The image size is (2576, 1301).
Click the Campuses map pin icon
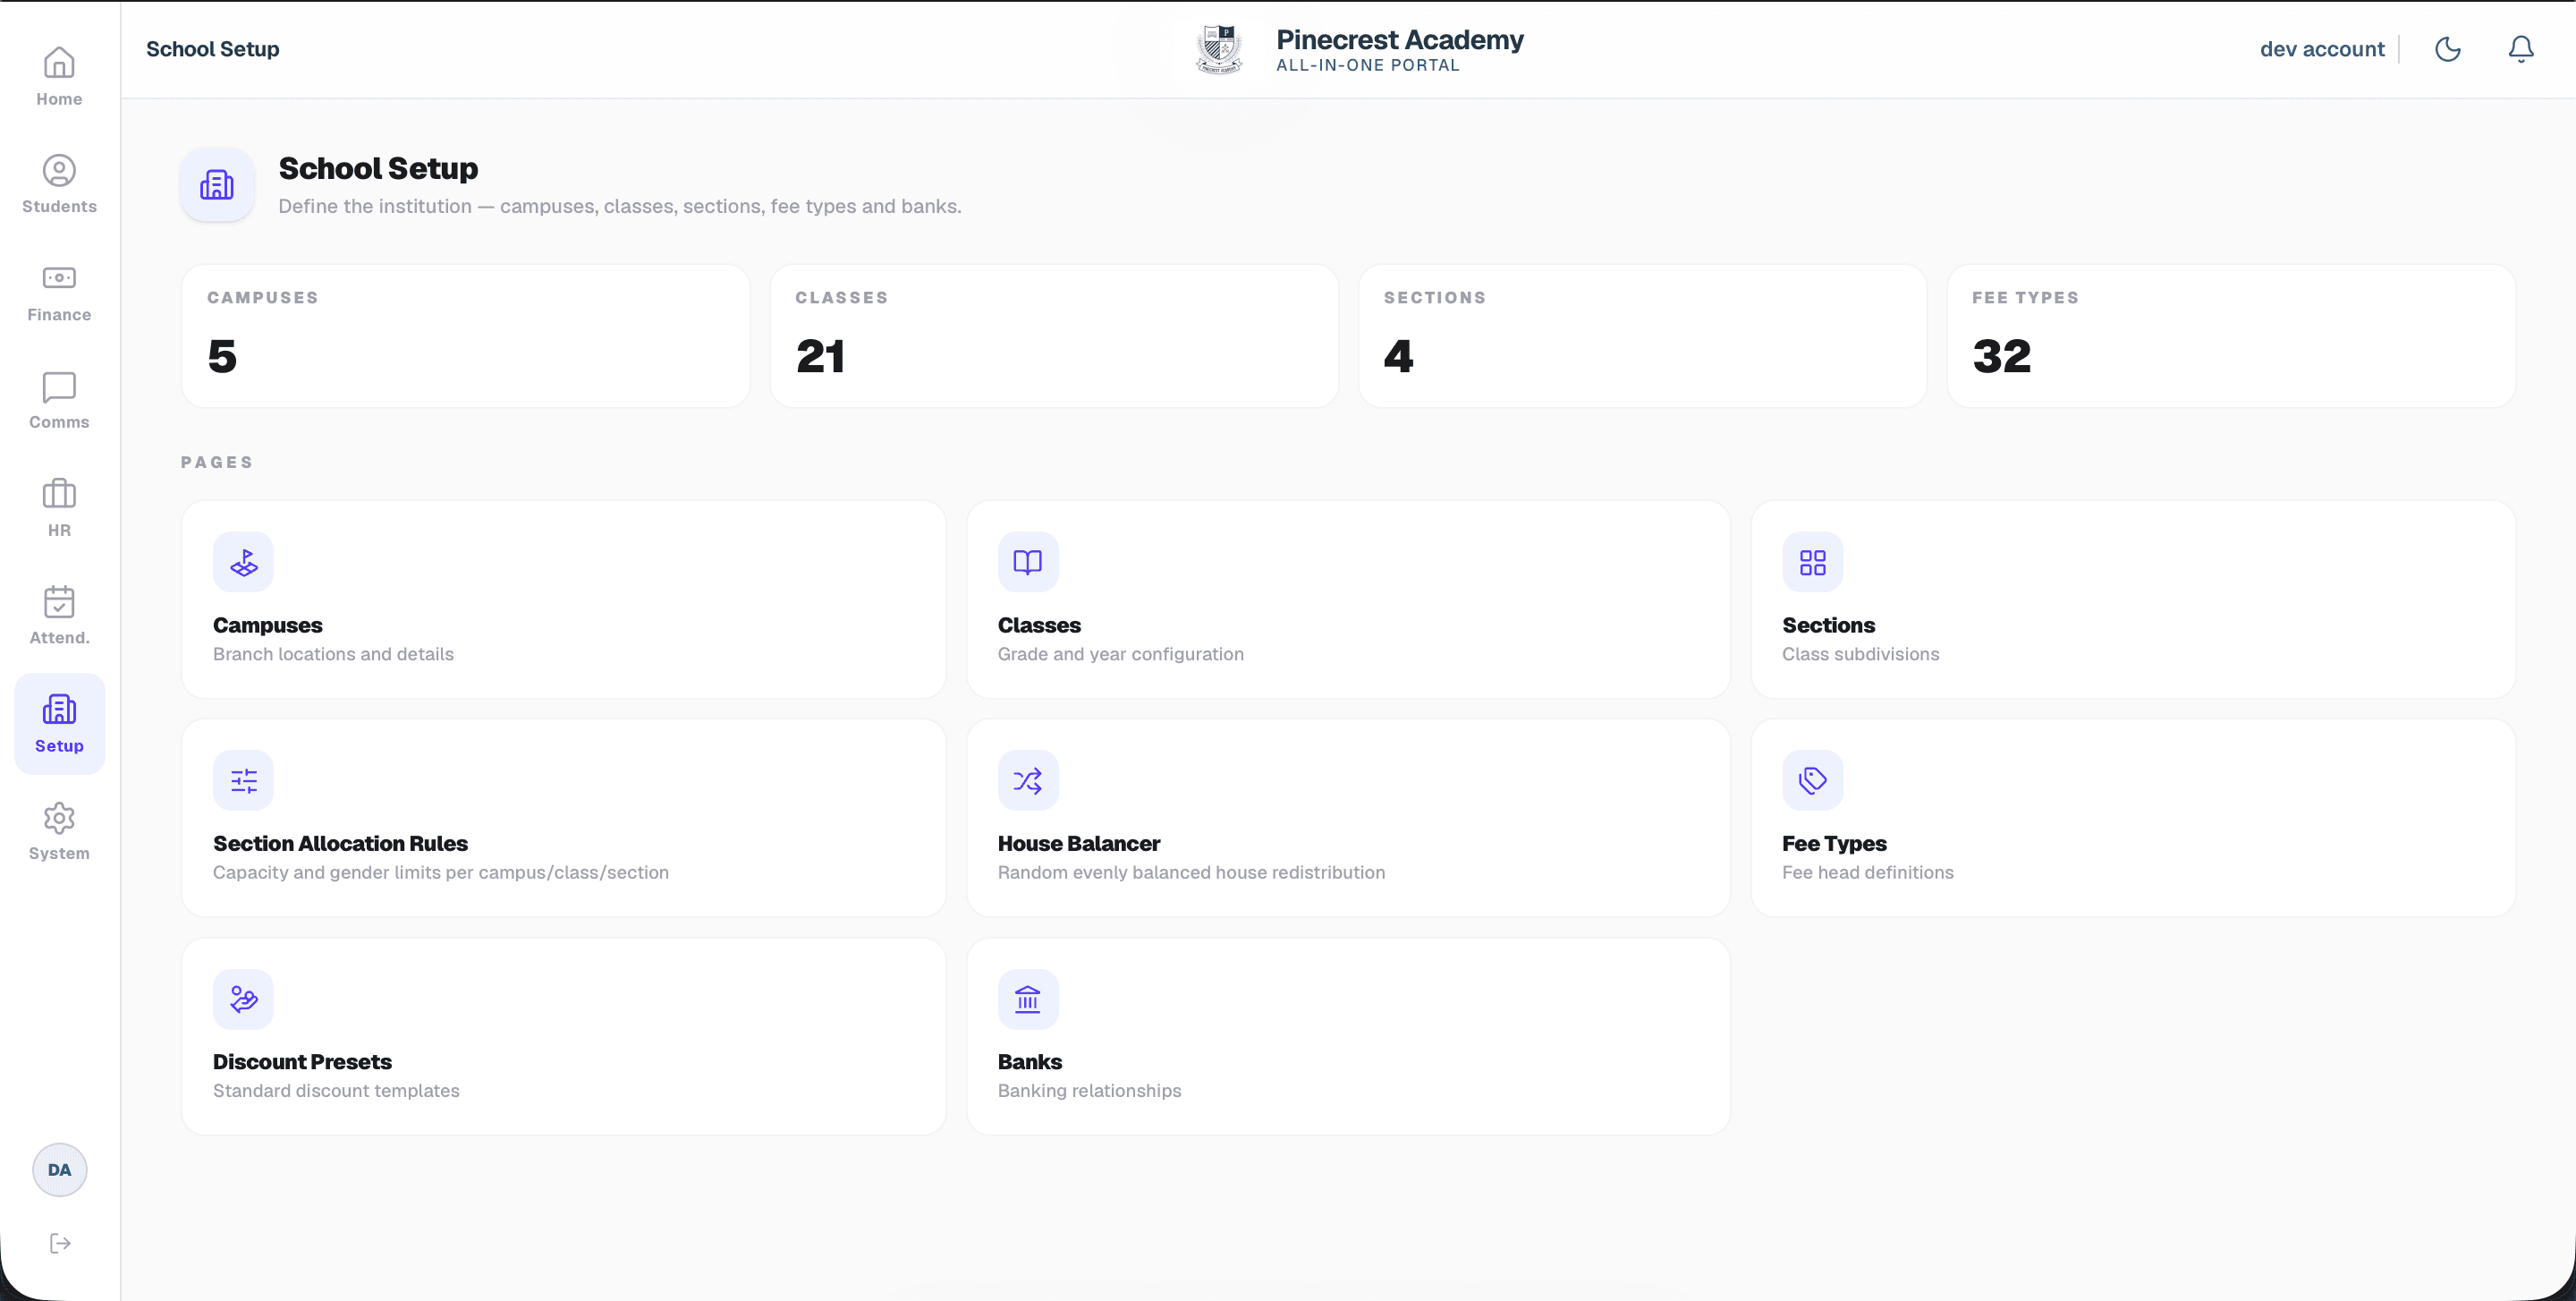(x=243, y=561)
